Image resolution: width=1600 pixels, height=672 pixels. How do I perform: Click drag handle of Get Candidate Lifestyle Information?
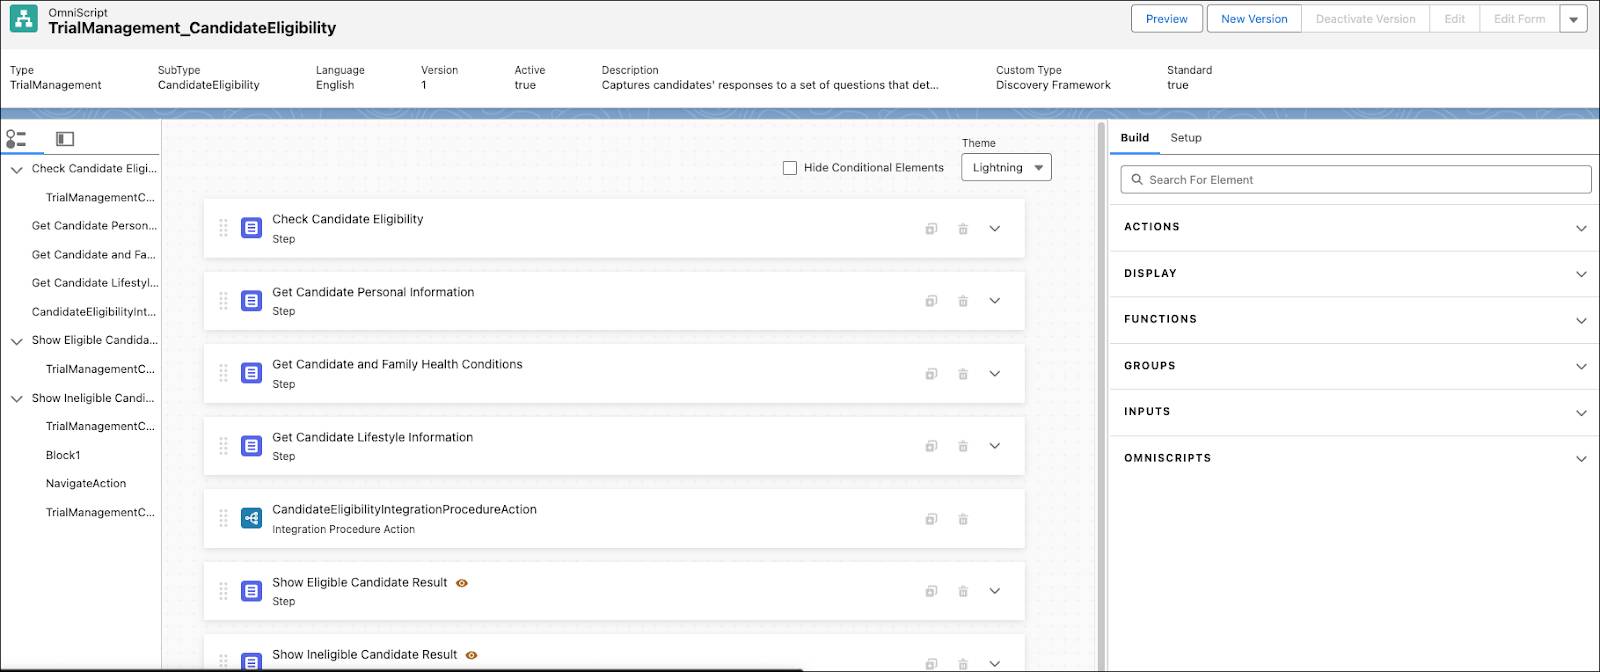(x=223, y=446)
